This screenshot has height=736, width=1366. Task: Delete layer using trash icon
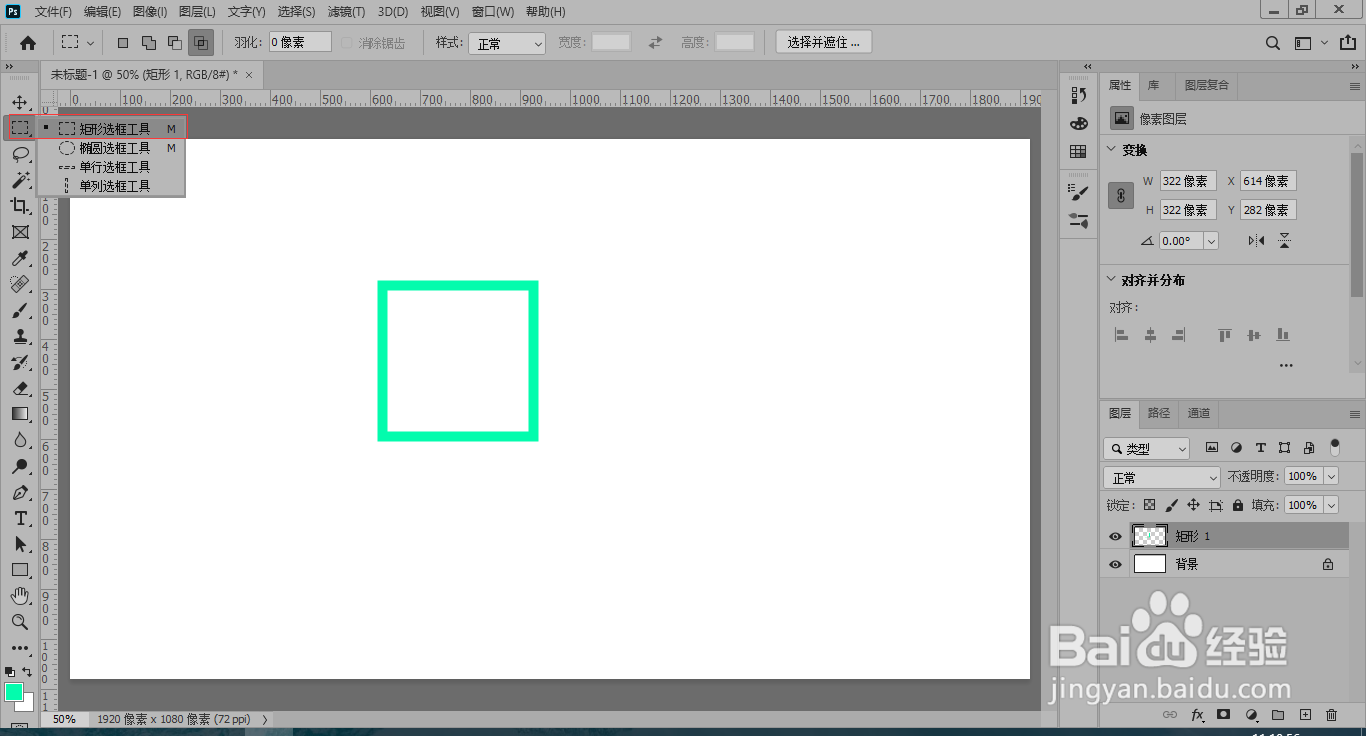tap(1331, 715)
